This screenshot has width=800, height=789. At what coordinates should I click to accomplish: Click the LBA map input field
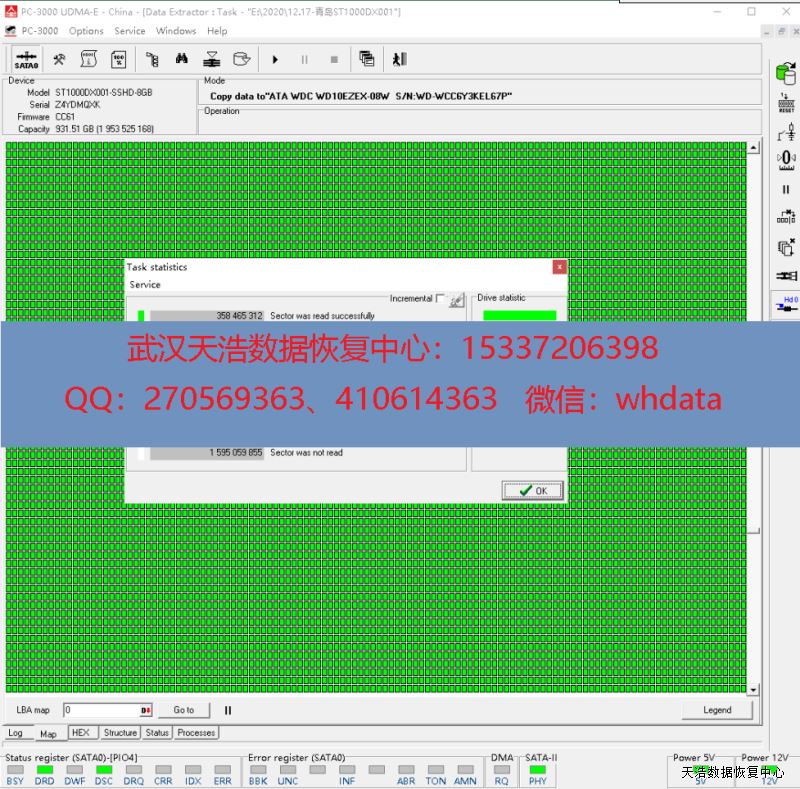[101, 710]
